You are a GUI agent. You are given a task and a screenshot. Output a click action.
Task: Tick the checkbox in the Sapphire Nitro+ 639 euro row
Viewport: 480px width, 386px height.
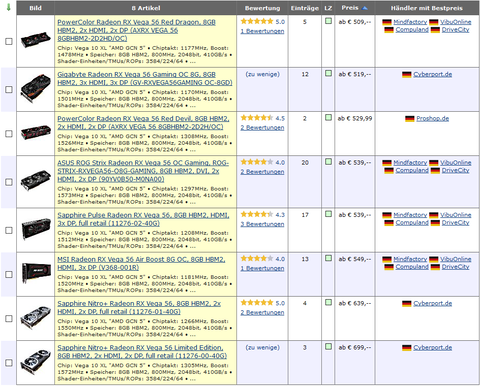click(9, 319)
